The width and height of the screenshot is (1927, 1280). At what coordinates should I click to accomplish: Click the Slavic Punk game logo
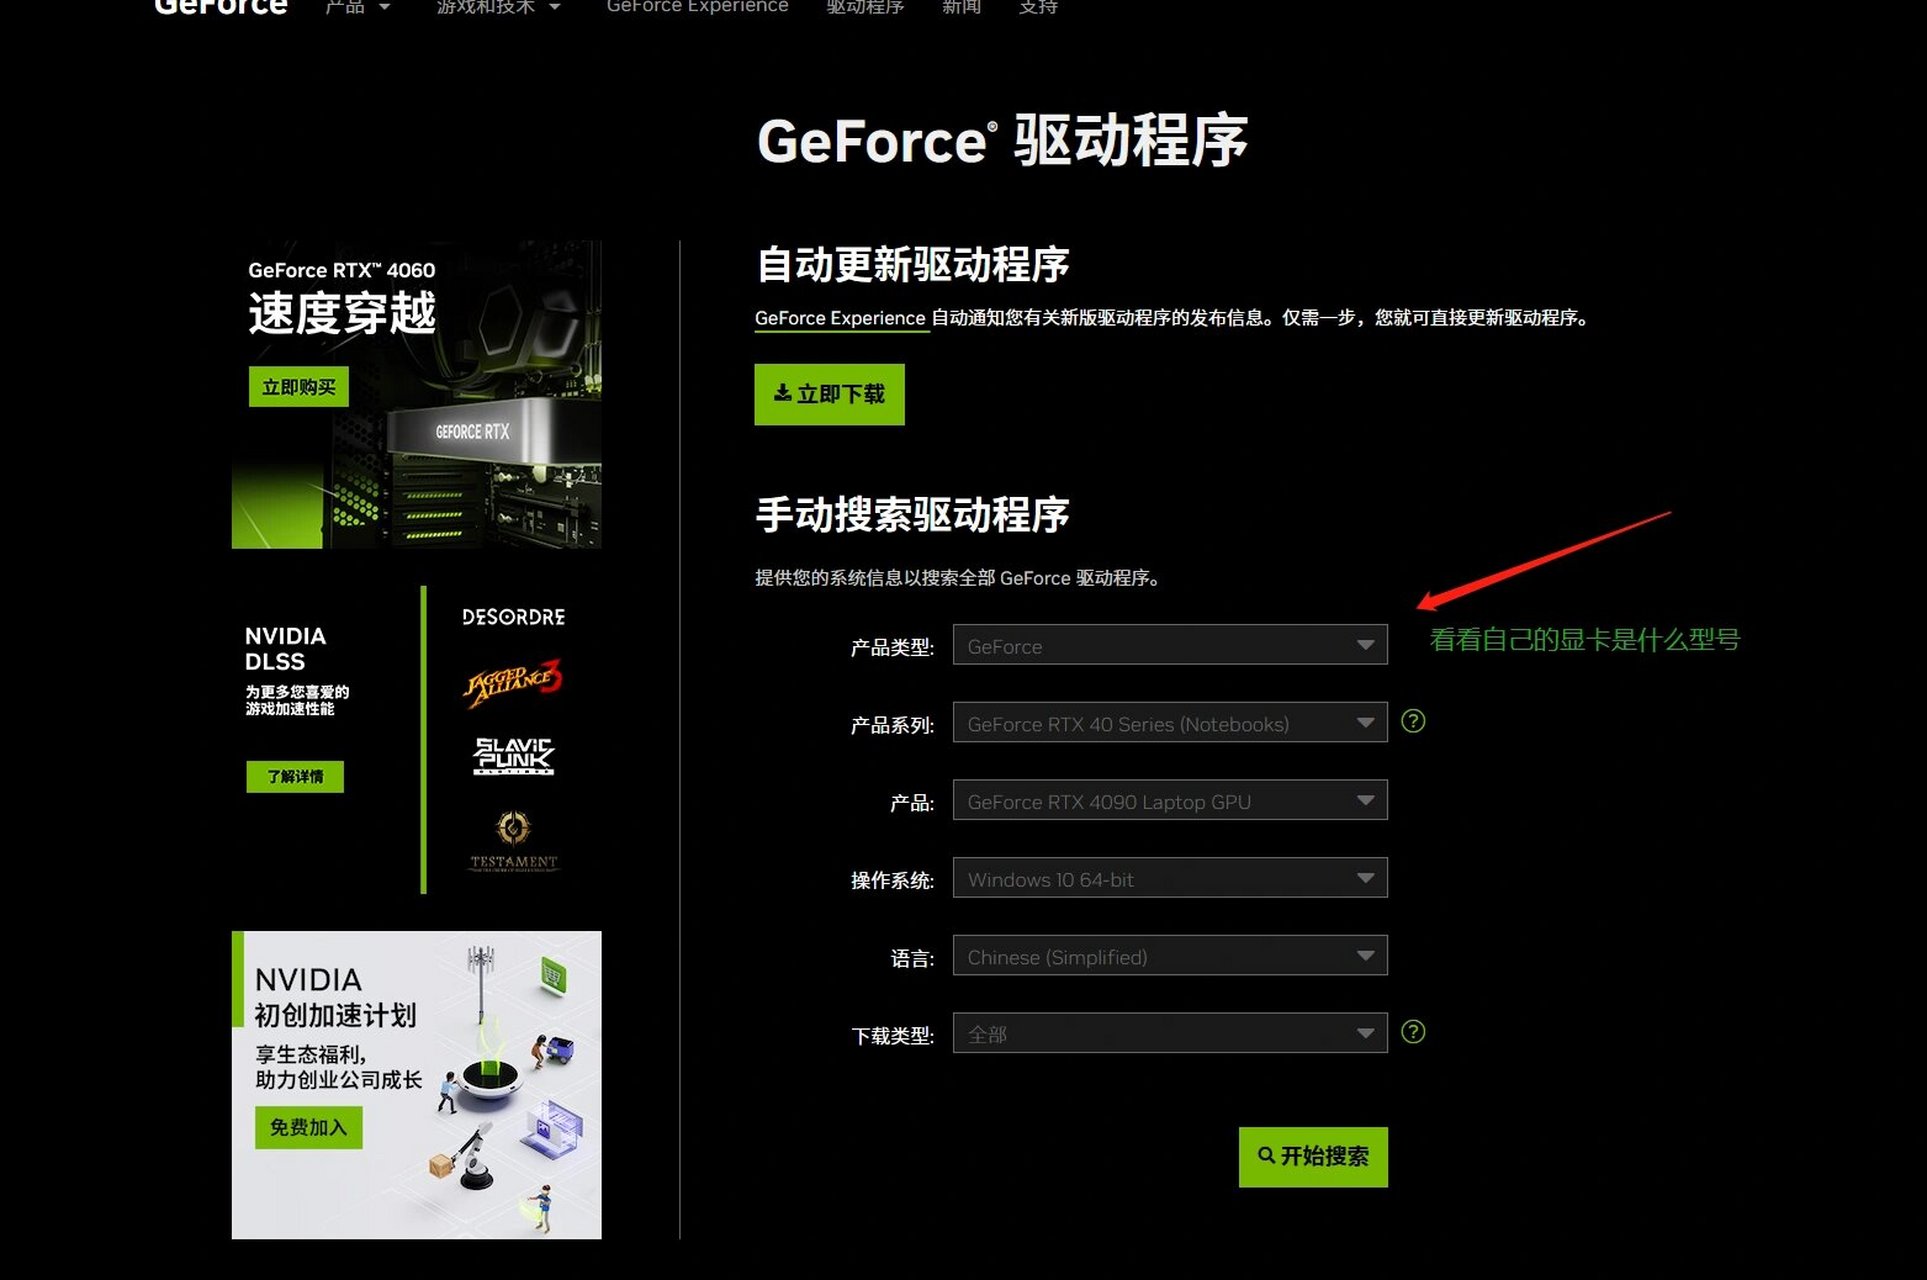pos(513,756)
